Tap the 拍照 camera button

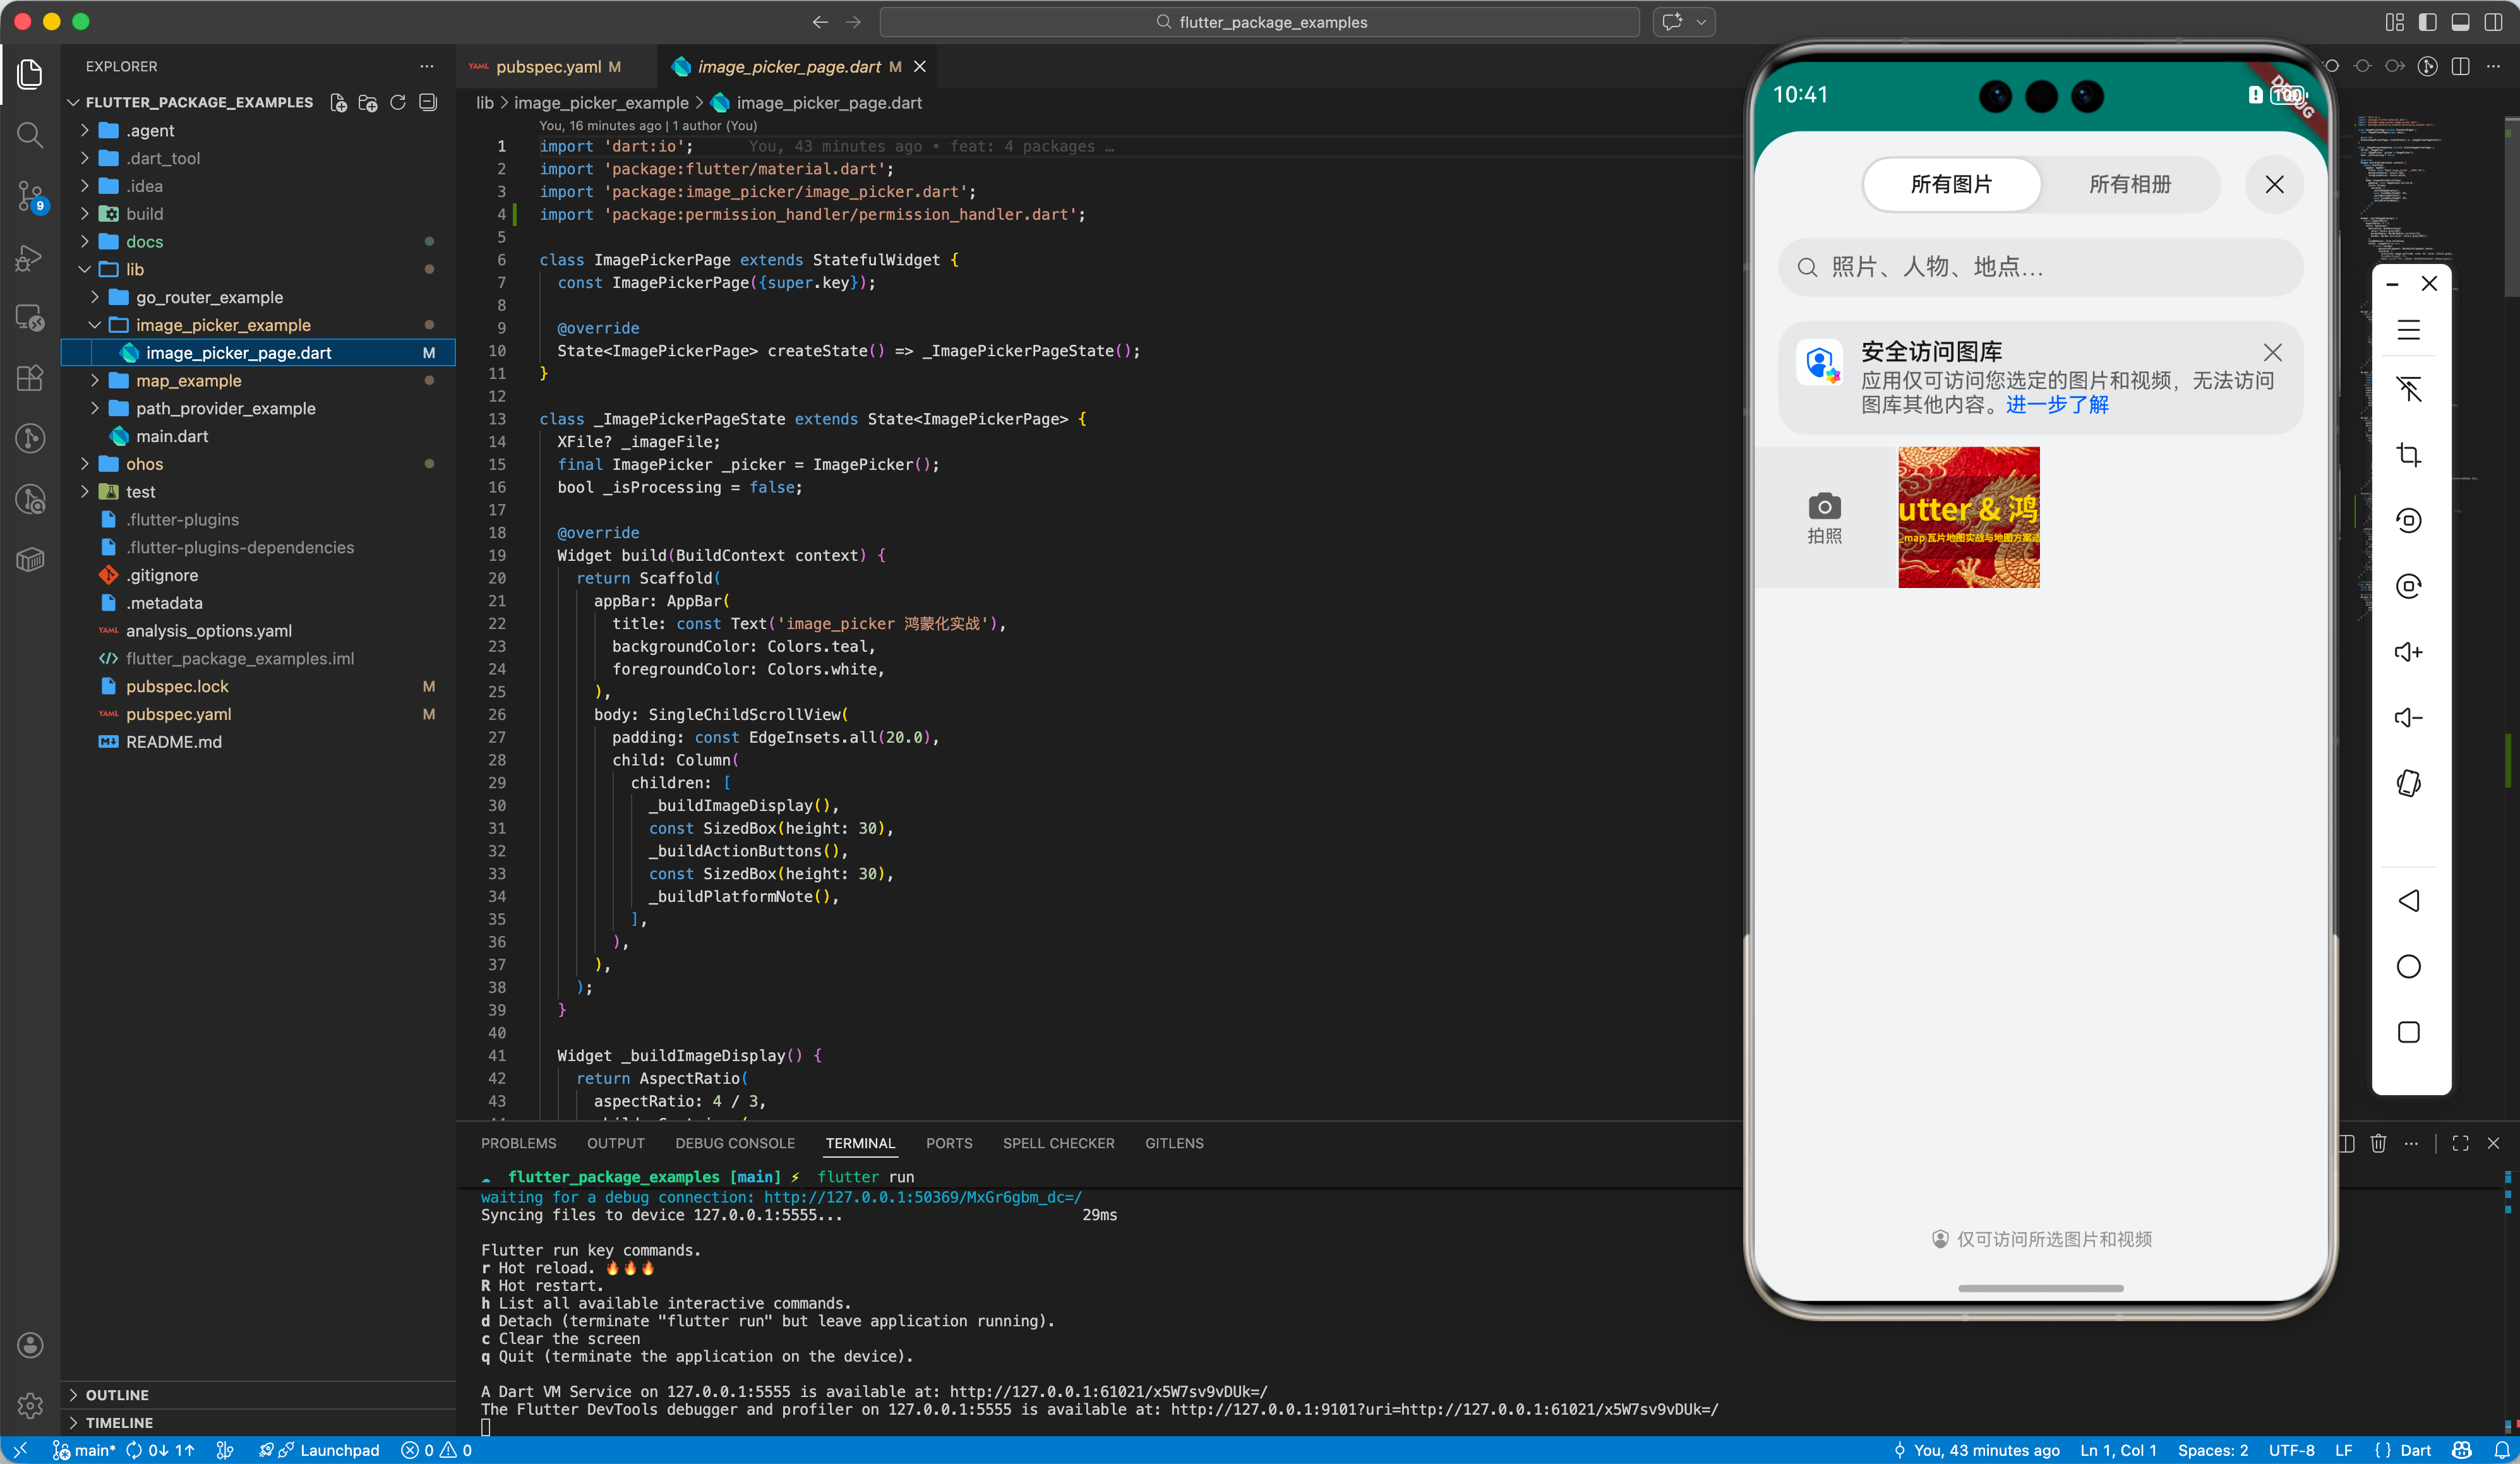point(1823,517)
